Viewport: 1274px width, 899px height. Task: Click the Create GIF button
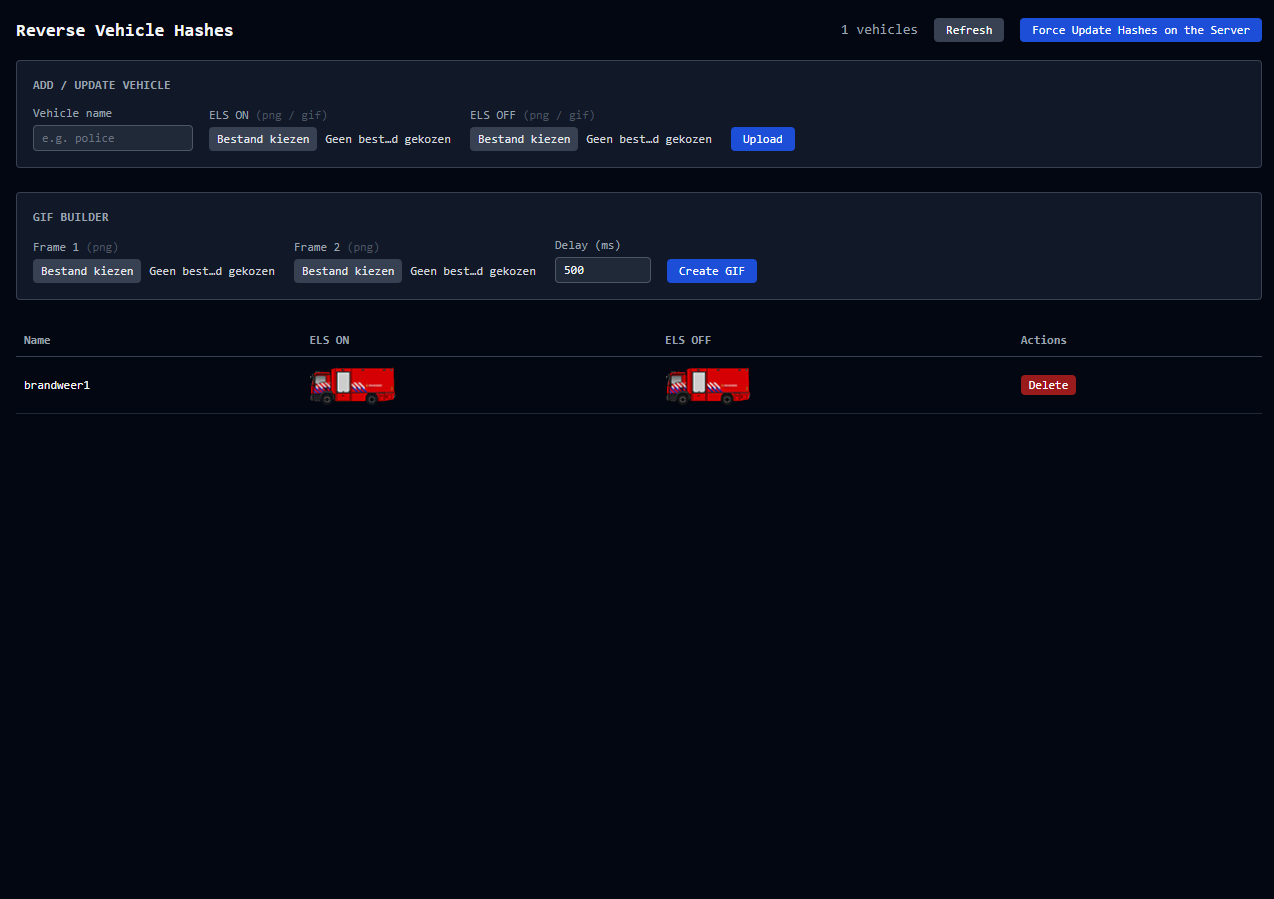tap(712, 271)
